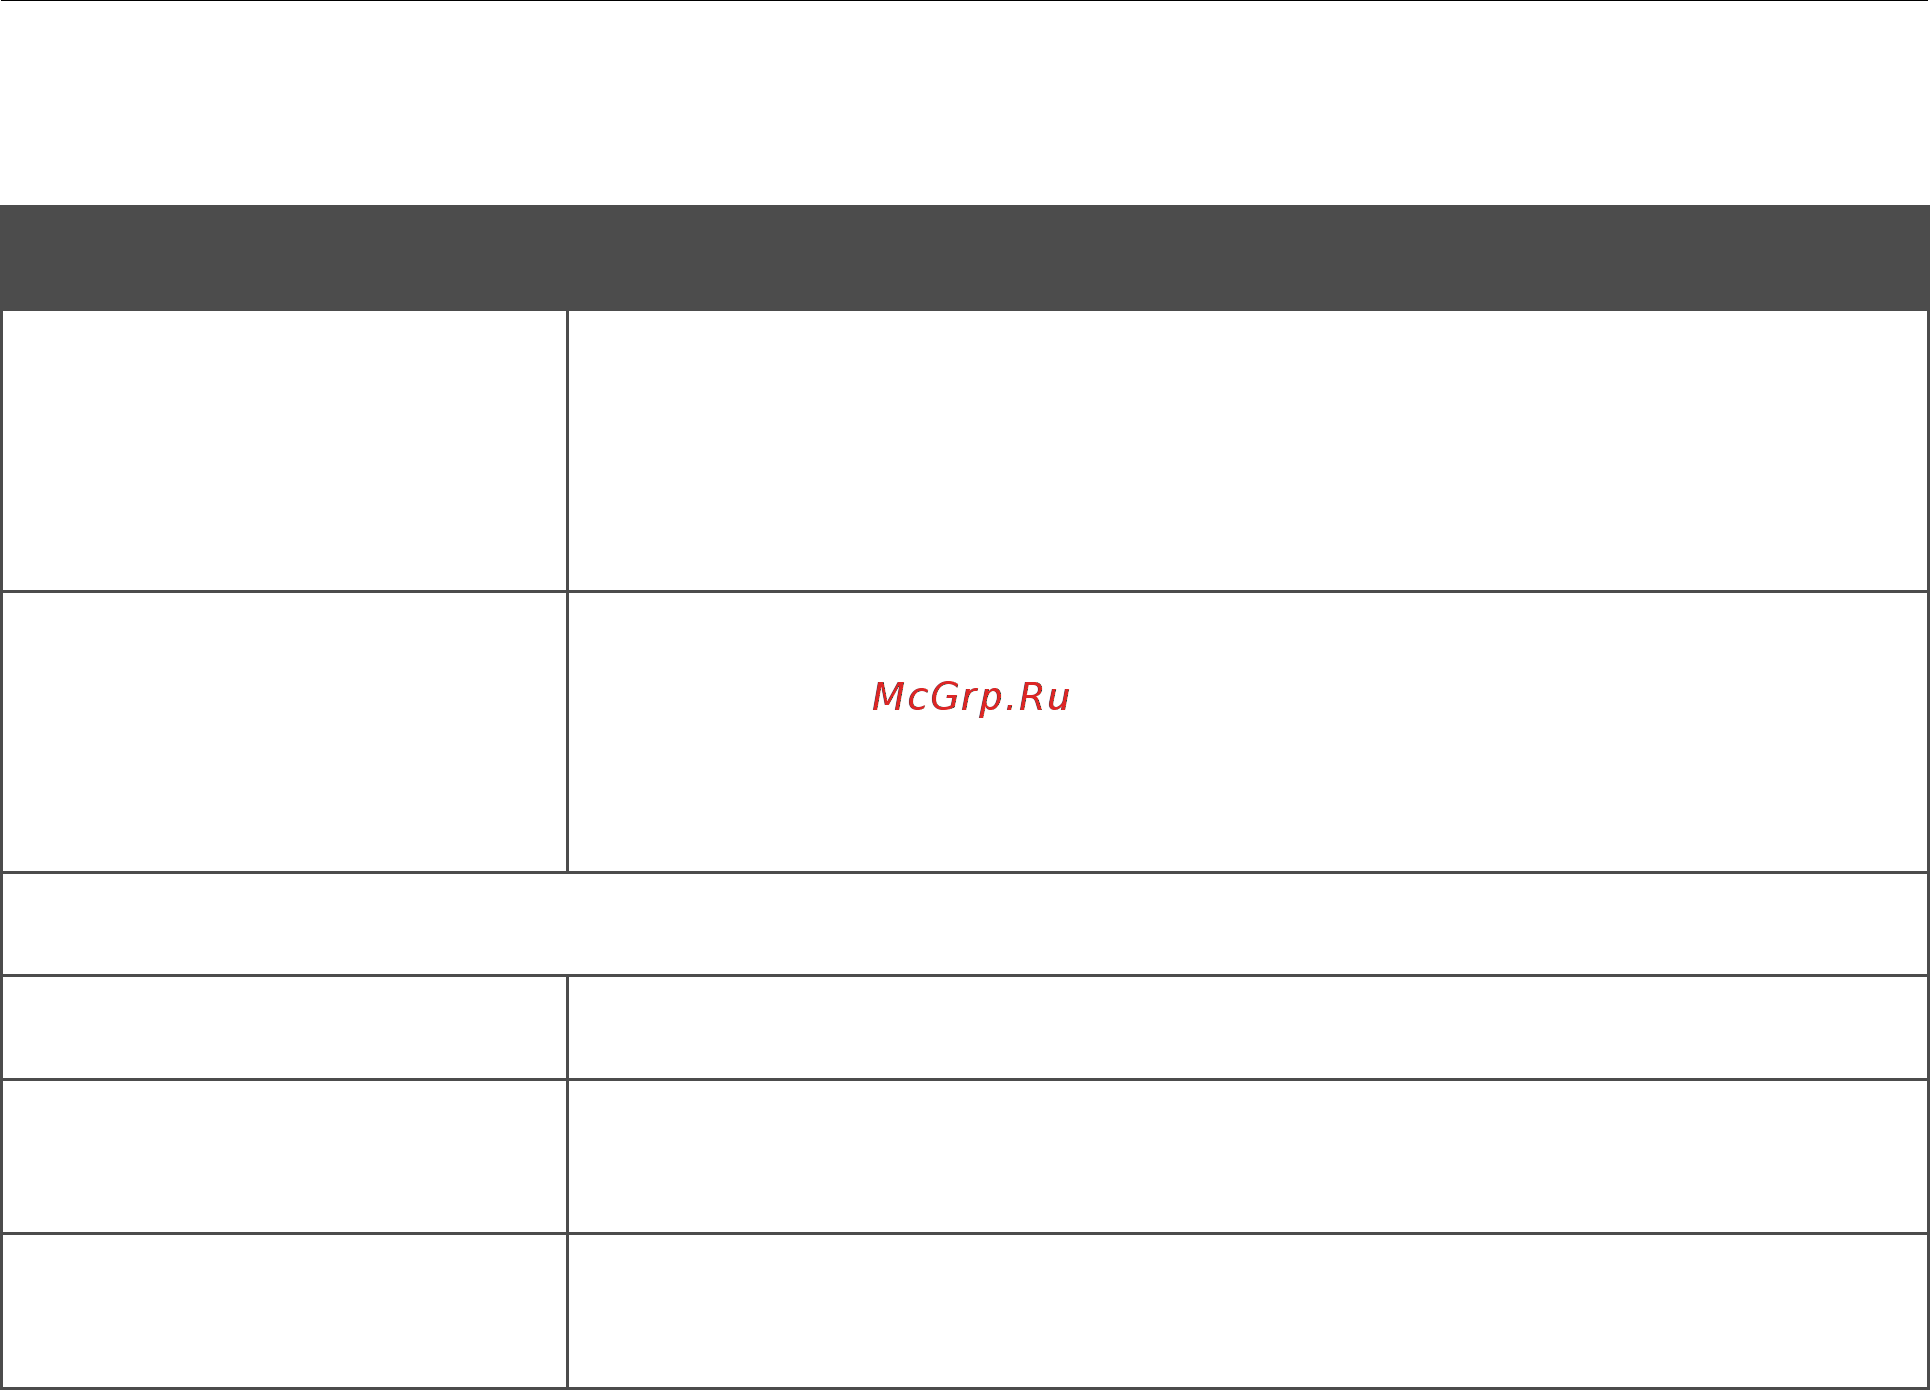Click blank space in the McGrp.Ru watermark's cell
This screenshot has width=1930, height=1390.
coord(1400,780)
